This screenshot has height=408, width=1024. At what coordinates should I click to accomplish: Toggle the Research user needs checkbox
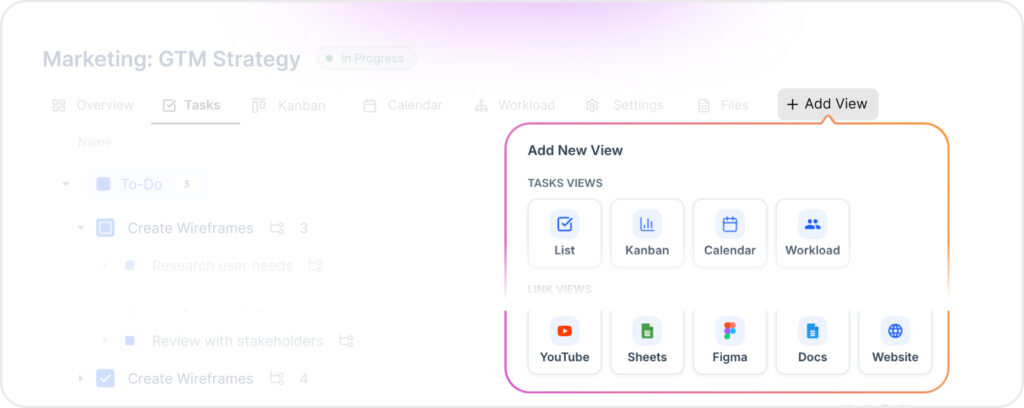pyautogui.click(x=129, y=266)
